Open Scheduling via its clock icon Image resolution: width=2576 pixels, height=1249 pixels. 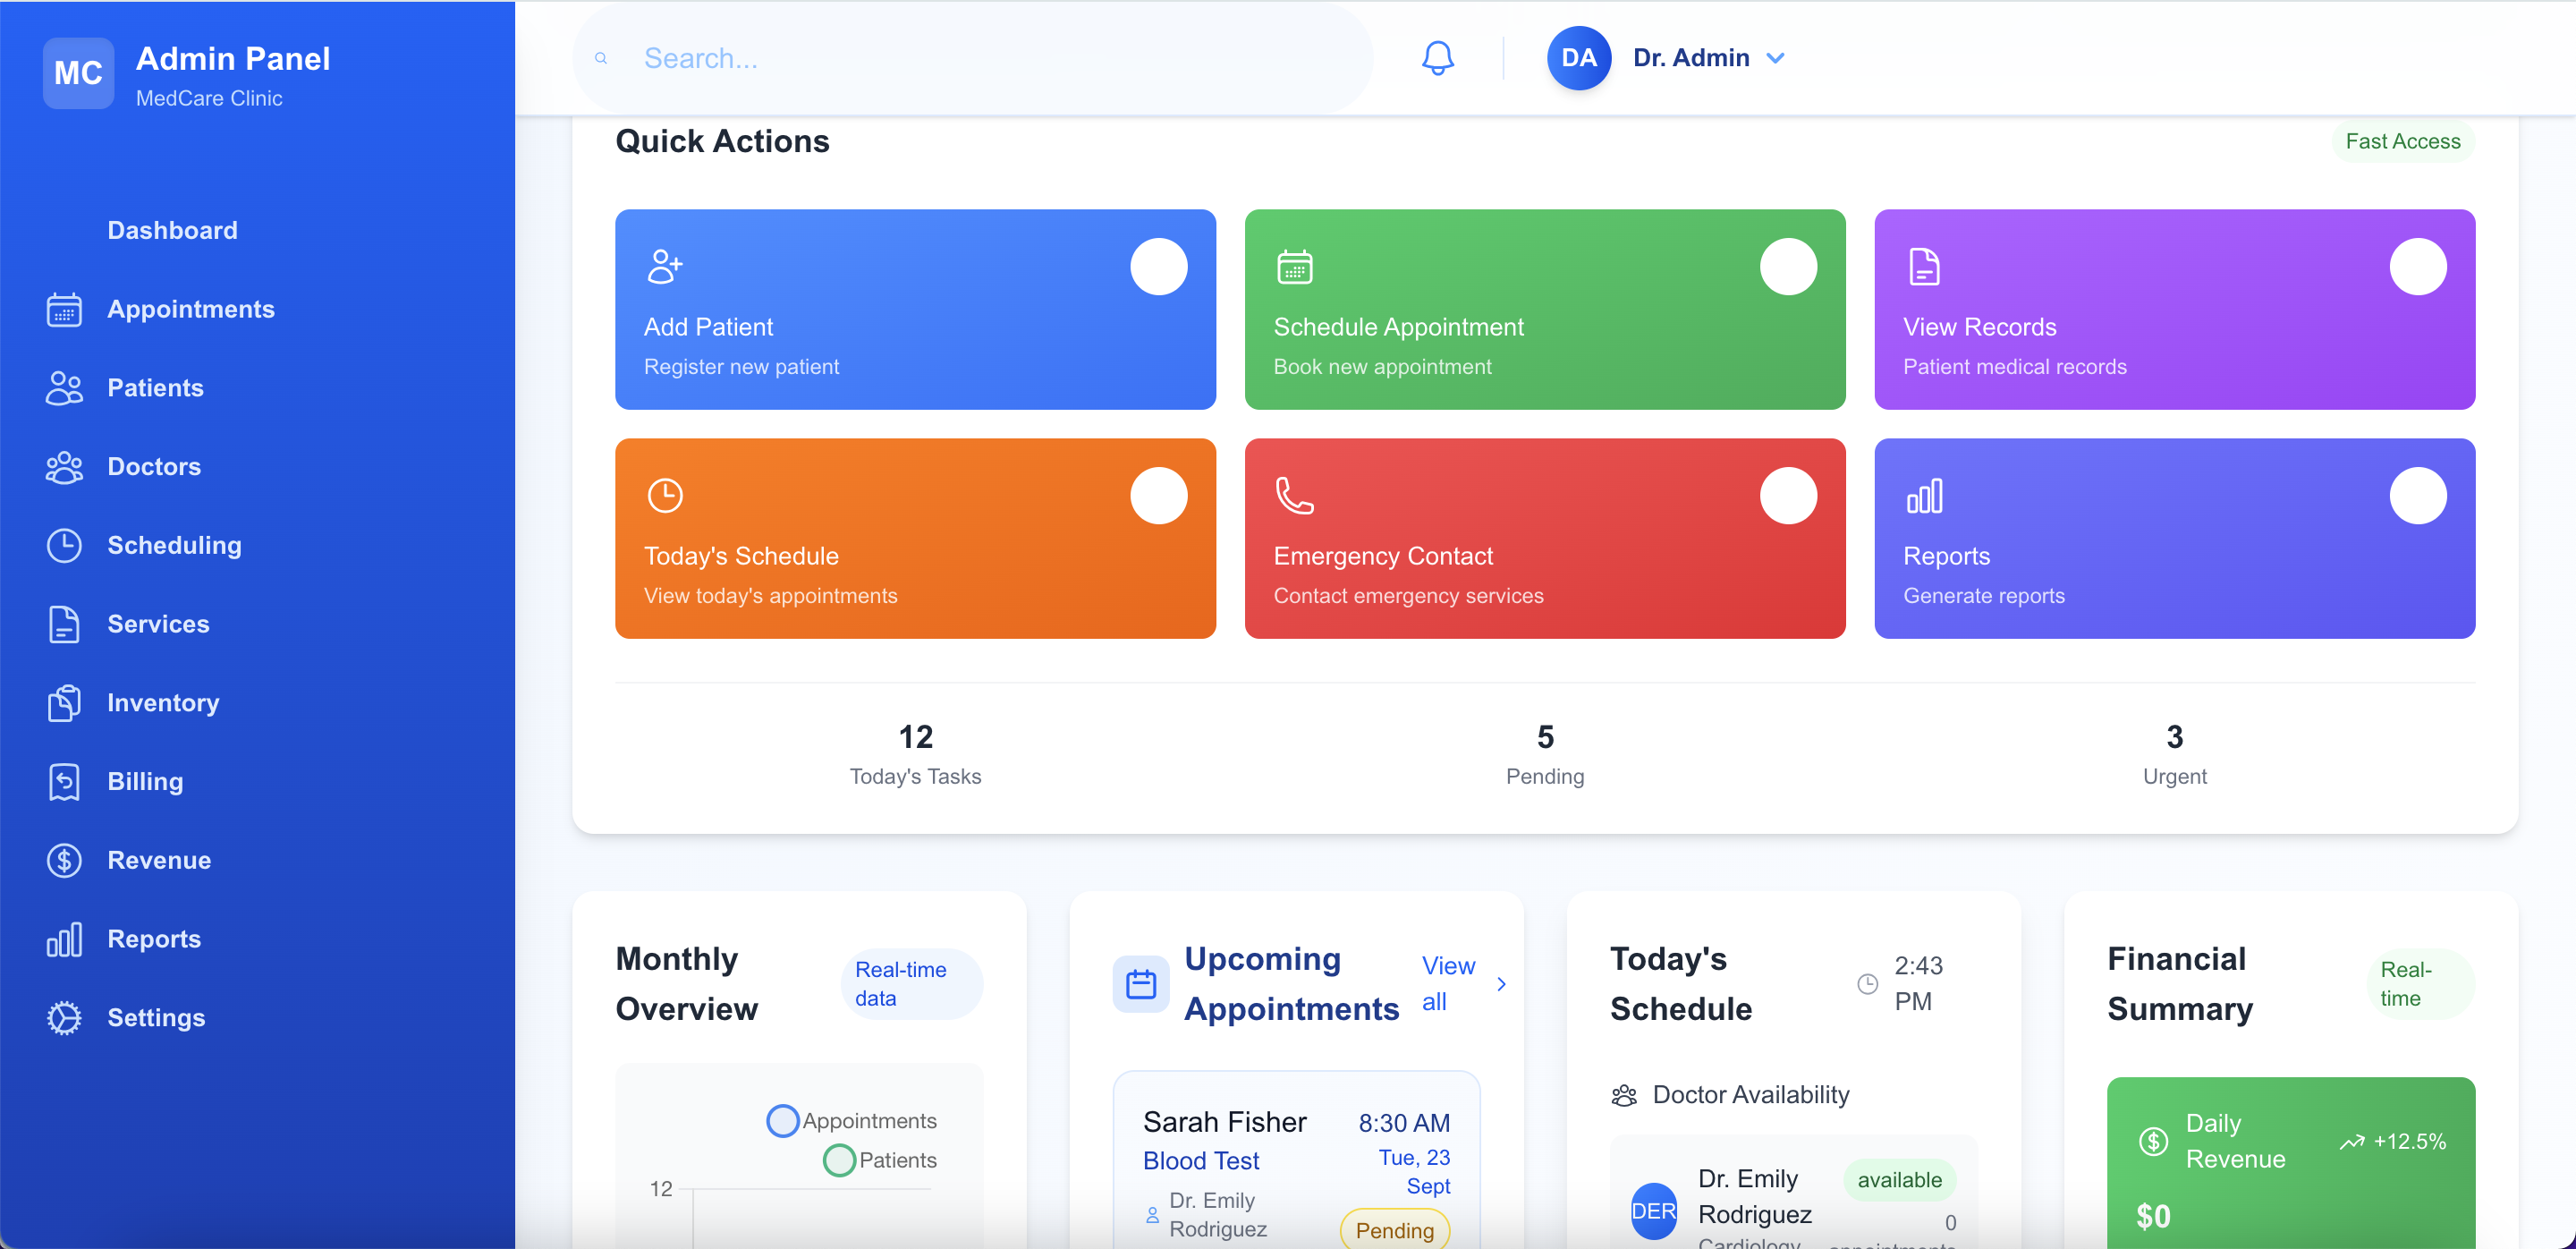click(64, 545)
